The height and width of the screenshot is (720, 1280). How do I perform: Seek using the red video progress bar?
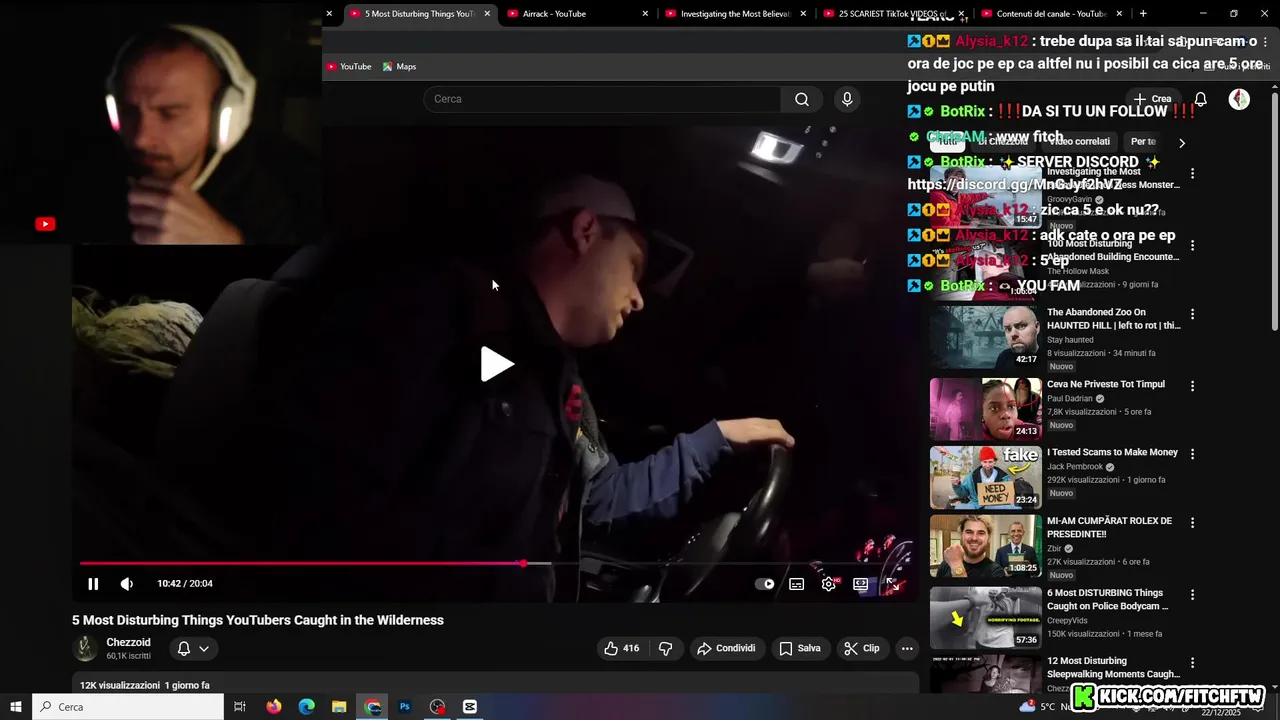(x=496, y=563)
